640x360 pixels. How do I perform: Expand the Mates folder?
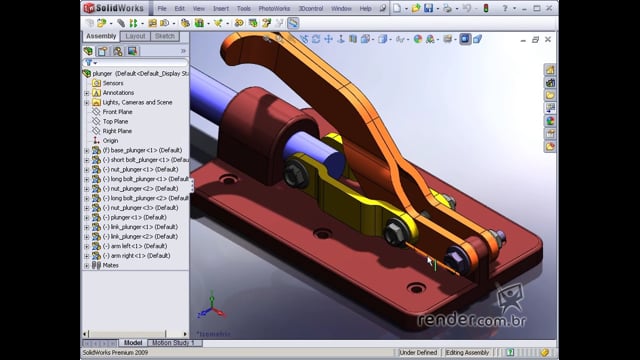point(87,265)
